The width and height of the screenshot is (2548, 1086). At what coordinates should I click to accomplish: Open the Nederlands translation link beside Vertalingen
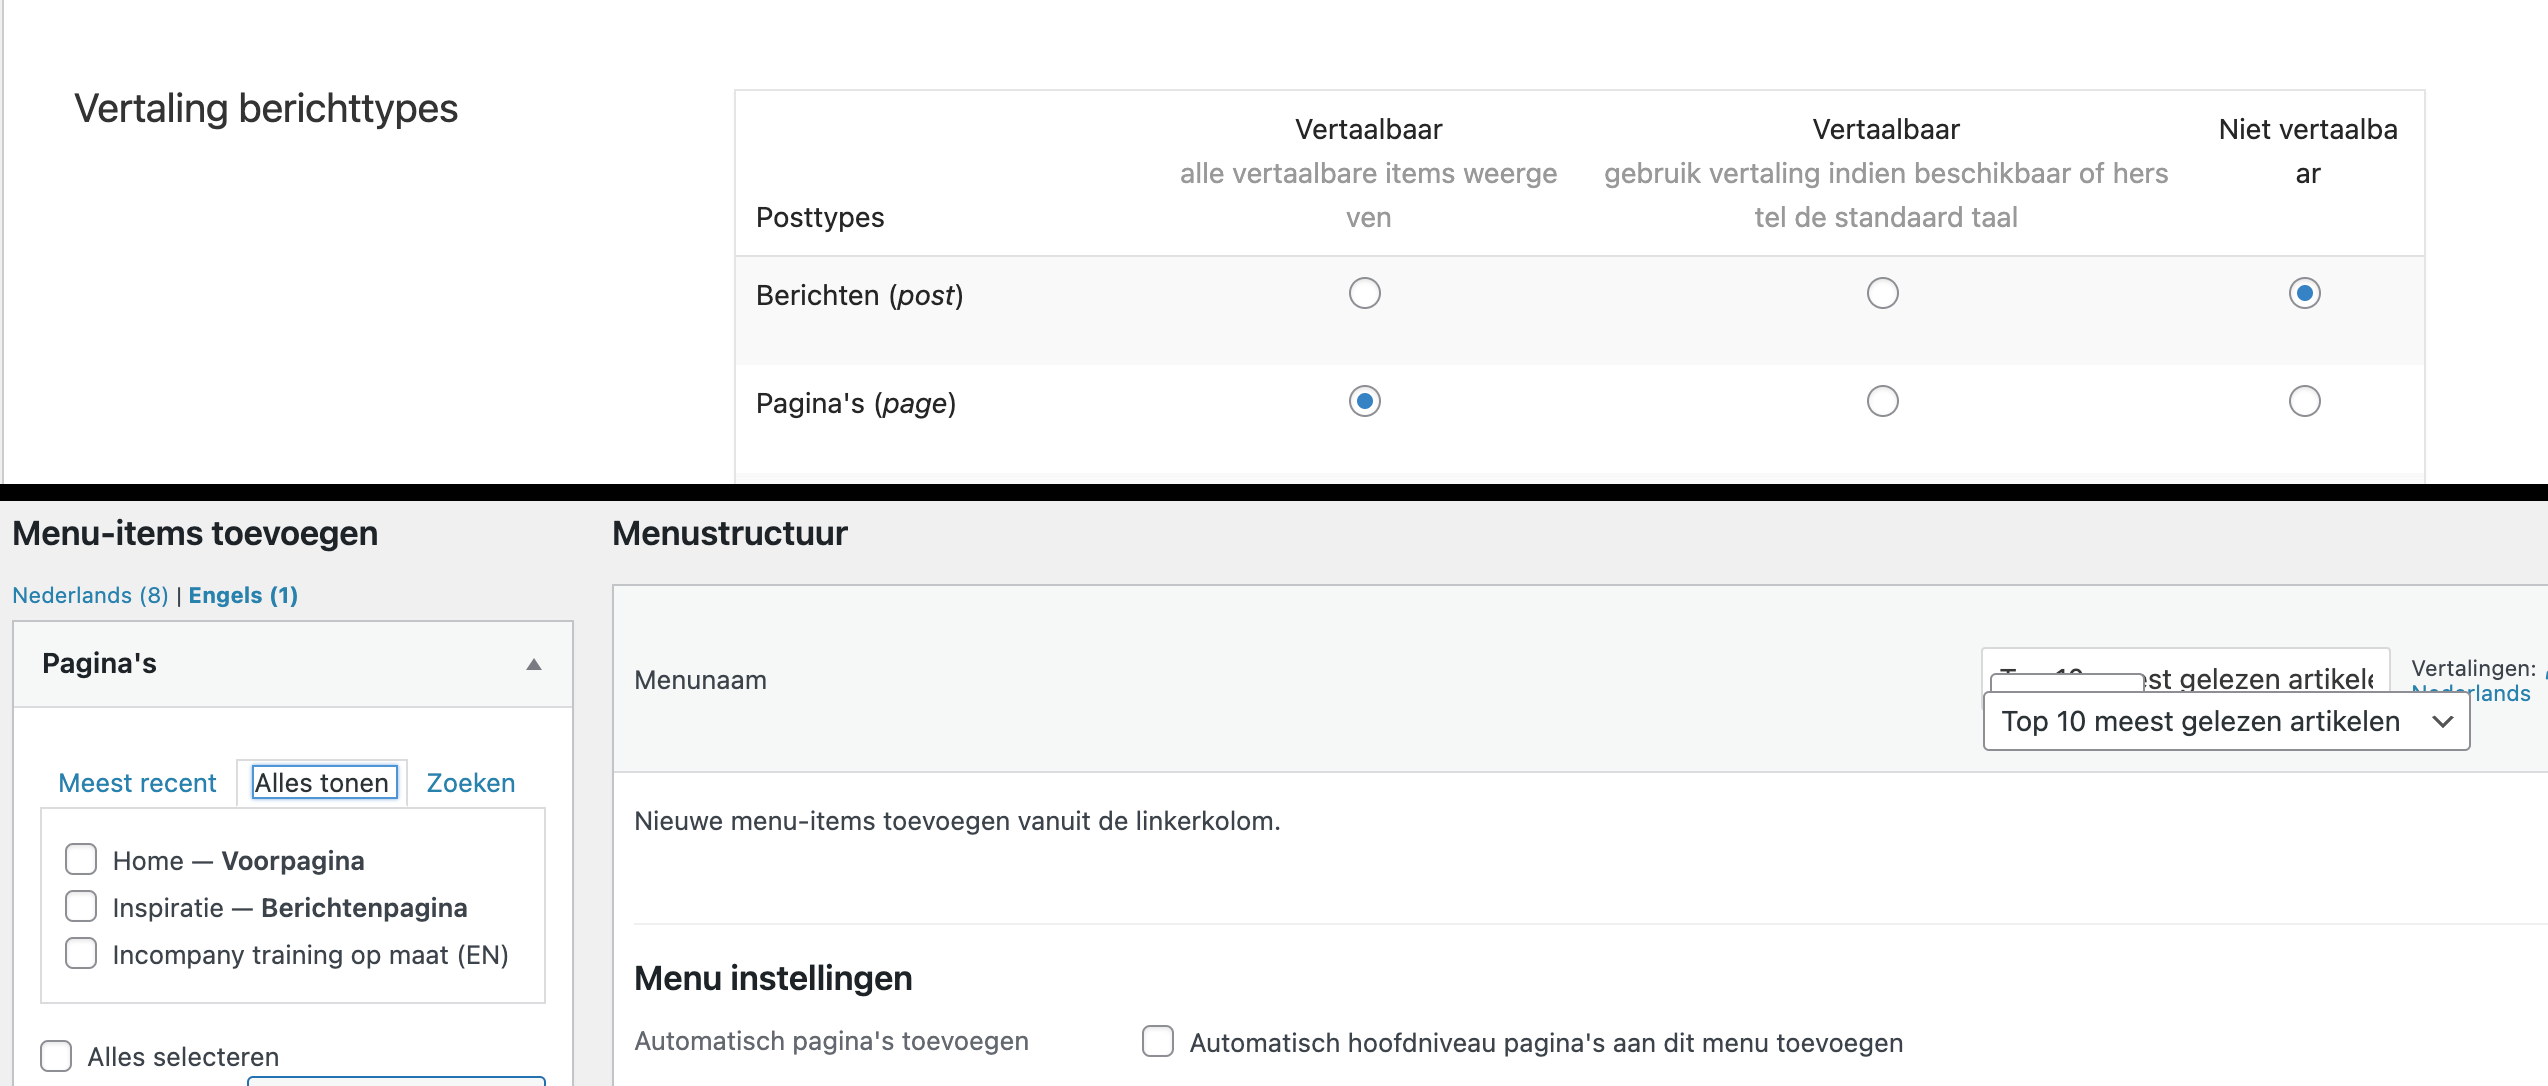tap(2480, 694)
